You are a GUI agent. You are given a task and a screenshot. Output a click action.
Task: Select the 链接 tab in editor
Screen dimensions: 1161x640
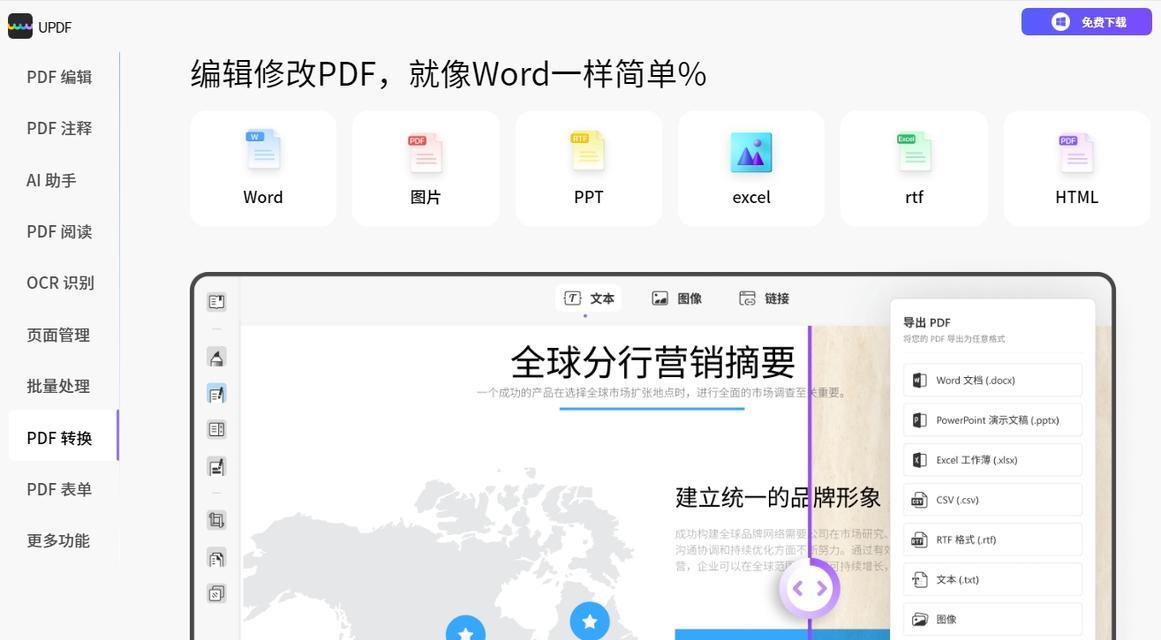point(764,299)
